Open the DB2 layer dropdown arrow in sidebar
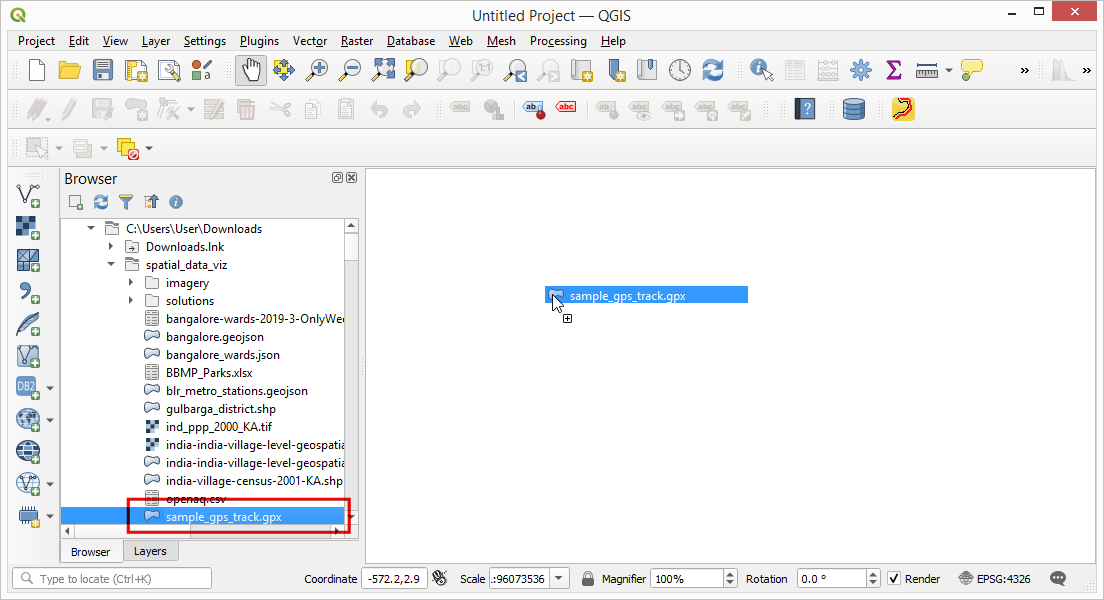Viewport: 1104px width, 600px height. click(x=50, y=388)
